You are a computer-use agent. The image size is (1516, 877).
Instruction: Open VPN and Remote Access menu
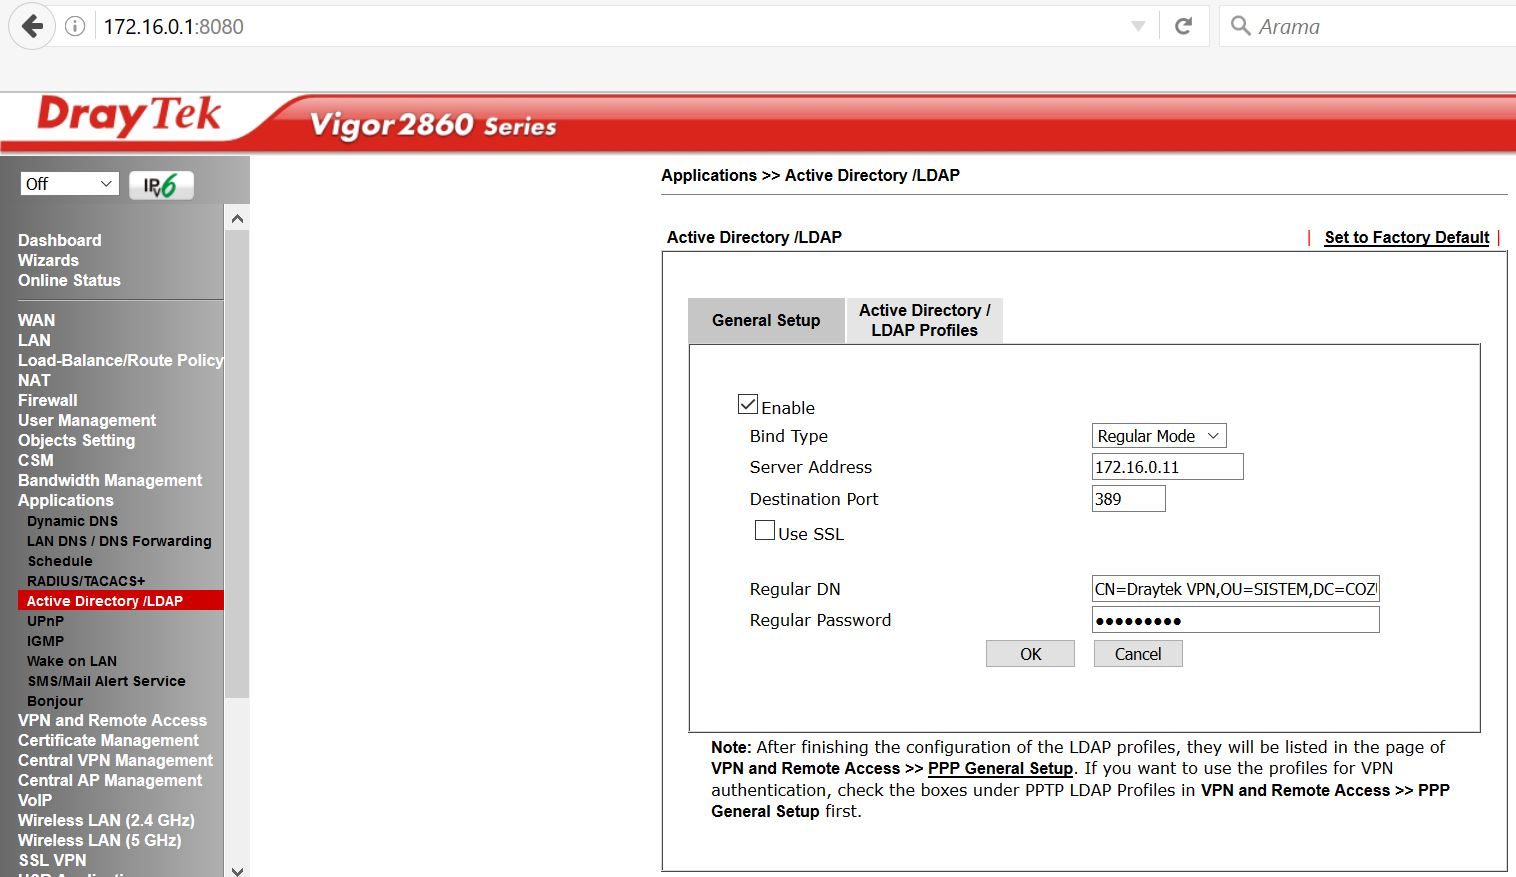[x=112, y=720]
